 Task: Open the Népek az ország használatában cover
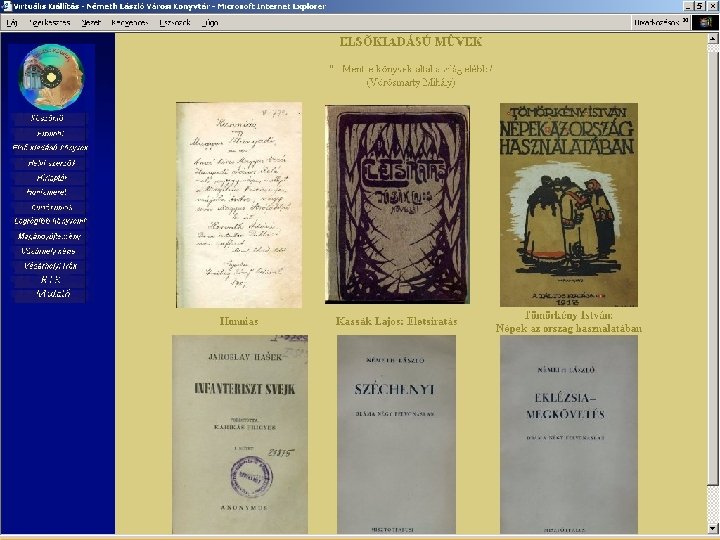(x=568, y=204)
